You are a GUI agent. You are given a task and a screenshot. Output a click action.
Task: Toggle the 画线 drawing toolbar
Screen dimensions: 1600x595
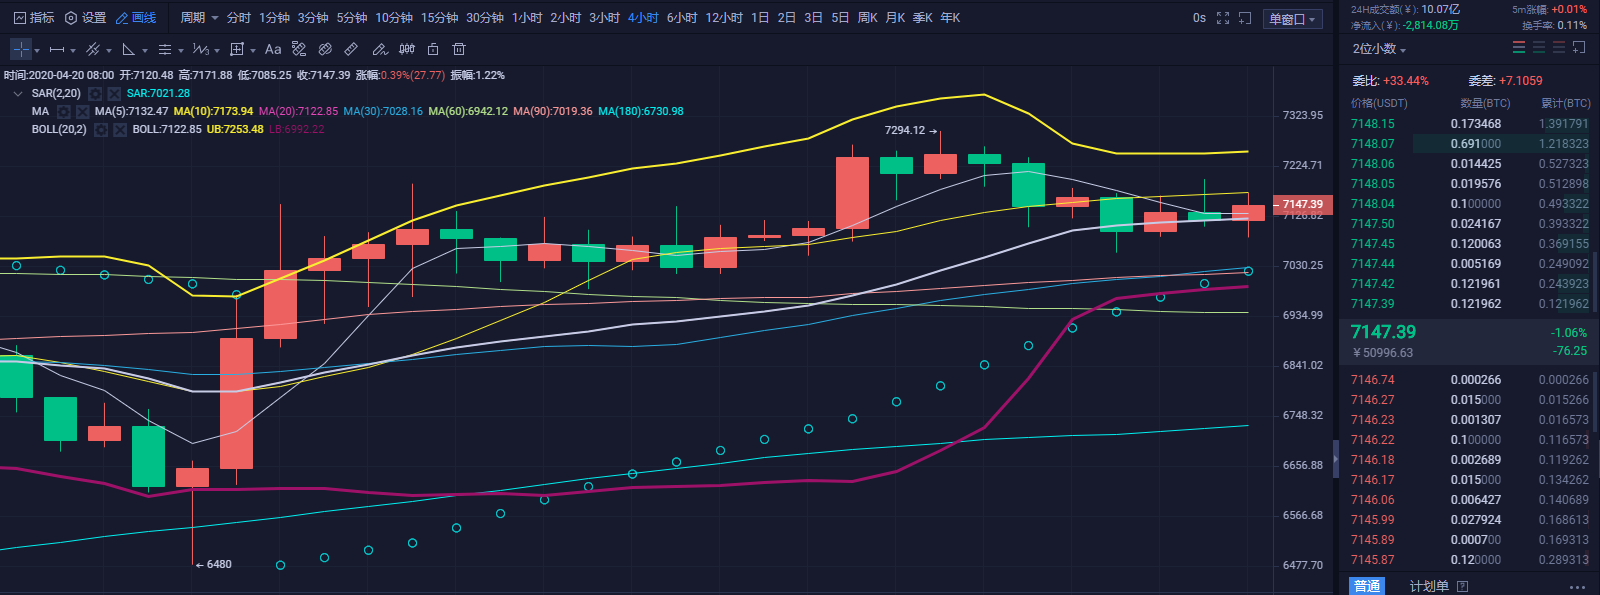point(136,18)
